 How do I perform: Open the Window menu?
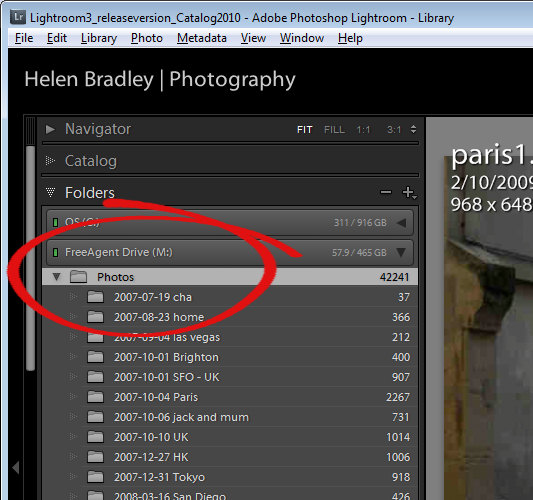[x=302, y=38]
